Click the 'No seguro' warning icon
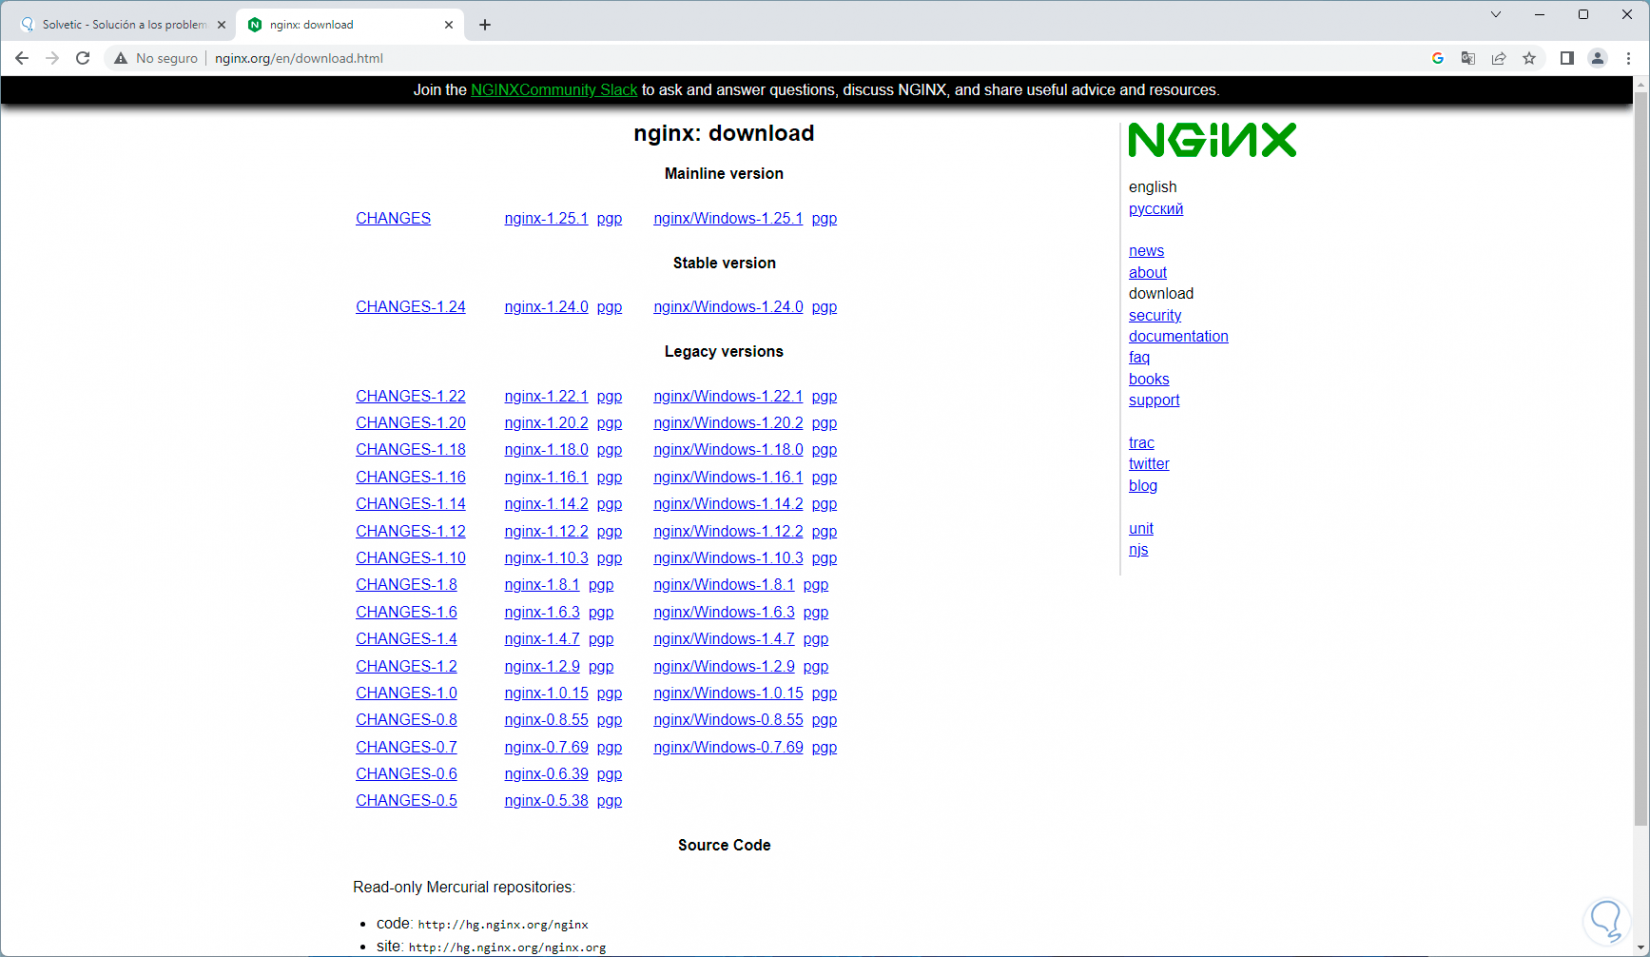 pos(121,58)
